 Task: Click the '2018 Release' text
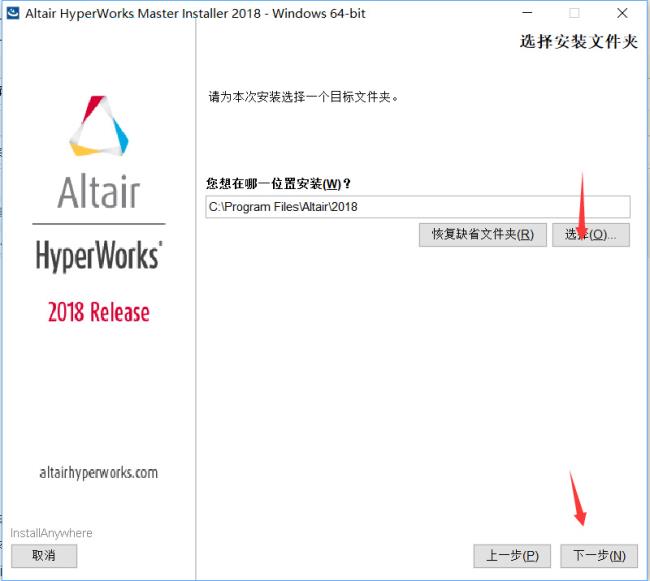99,312
